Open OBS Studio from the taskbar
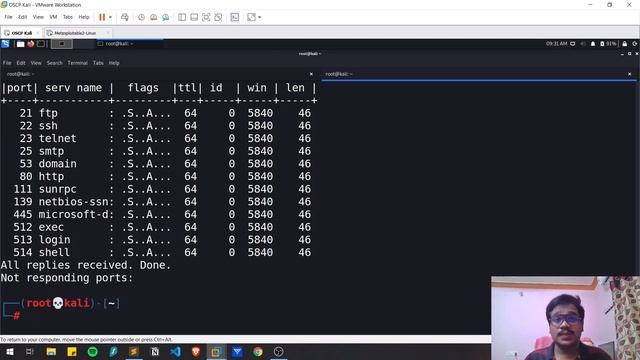640x360 pixels. point(279,351)
